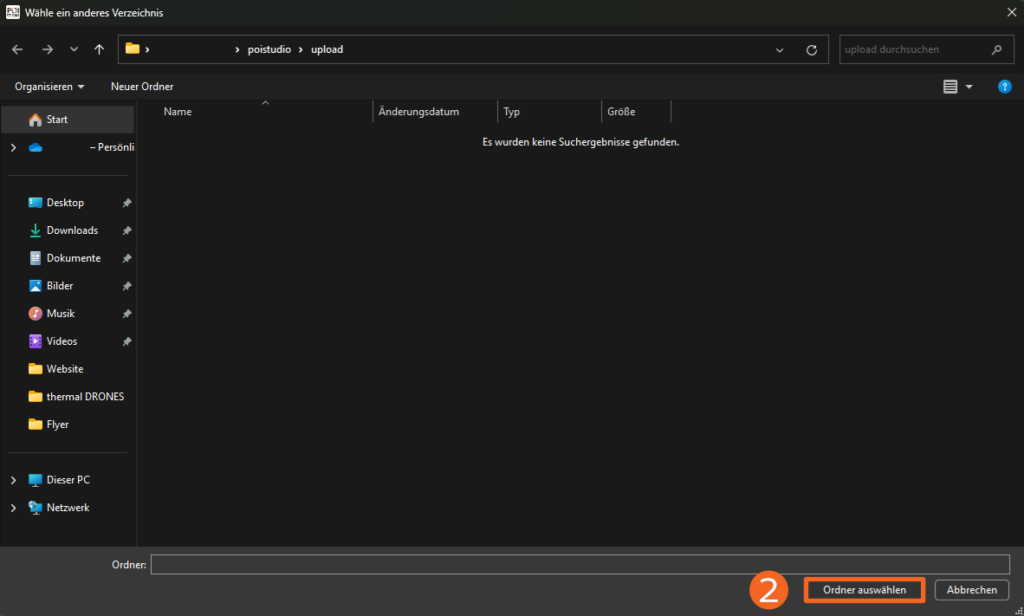Screen dimensions: 1024x616
Task: Expand the Dieser PC tree node
Action: (13, 480)
